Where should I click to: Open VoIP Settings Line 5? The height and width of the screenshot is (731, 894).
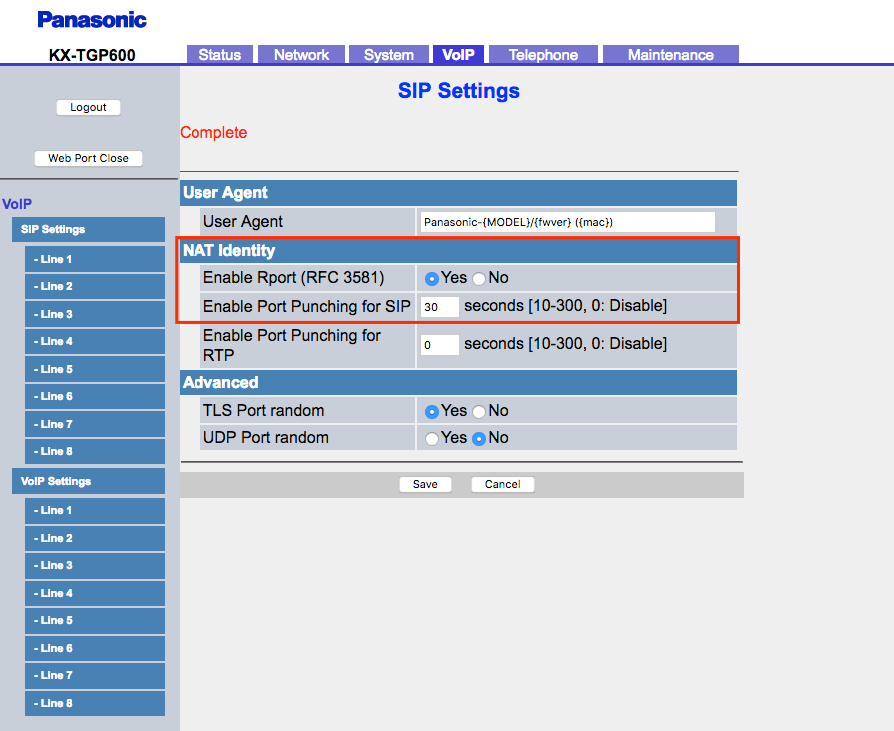pyautogui.click(x=95, y=620)
